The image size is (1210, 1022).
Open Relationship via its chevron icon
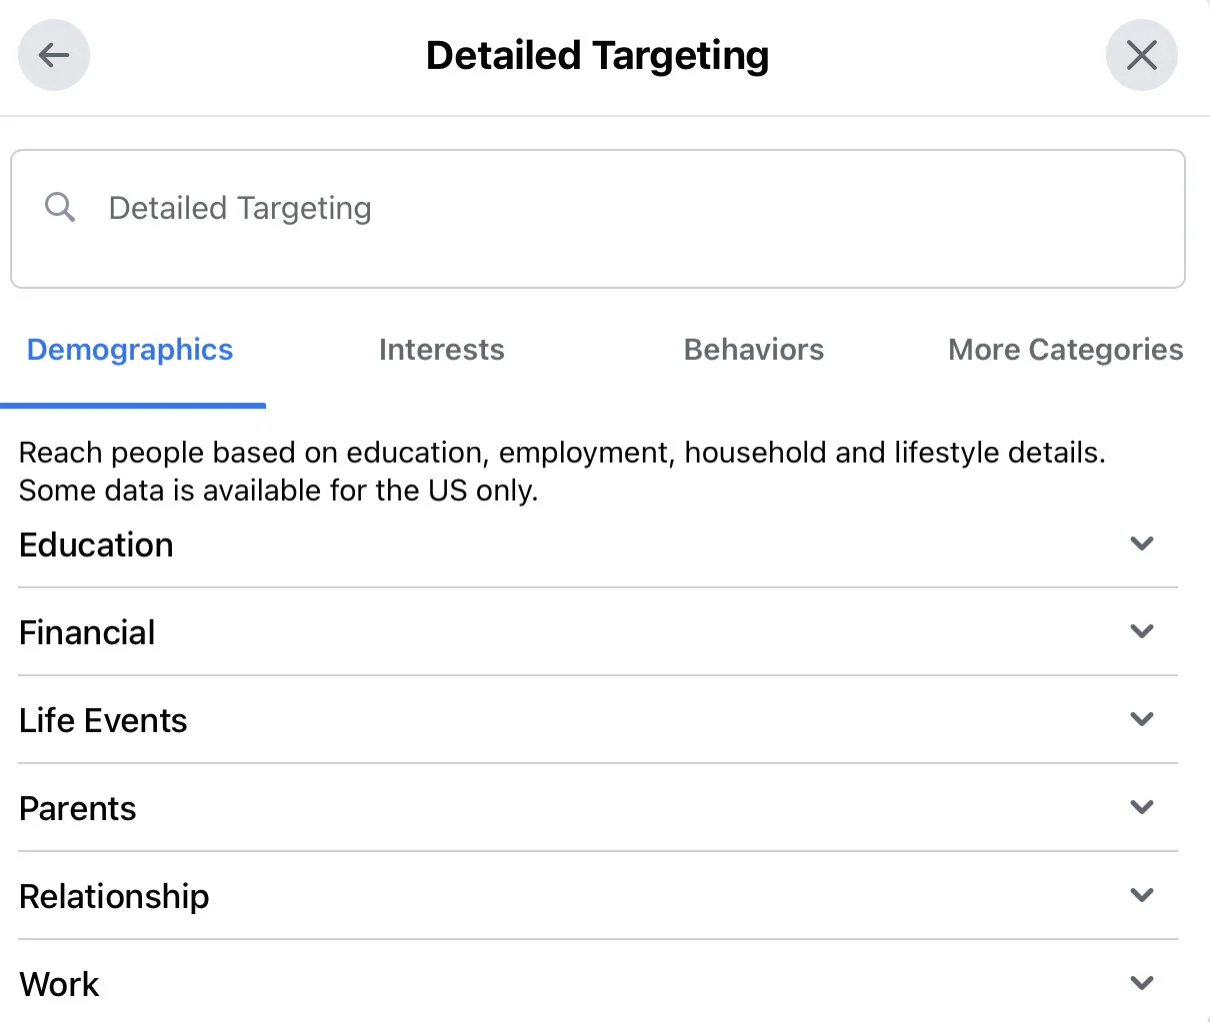pos(1142,896)
